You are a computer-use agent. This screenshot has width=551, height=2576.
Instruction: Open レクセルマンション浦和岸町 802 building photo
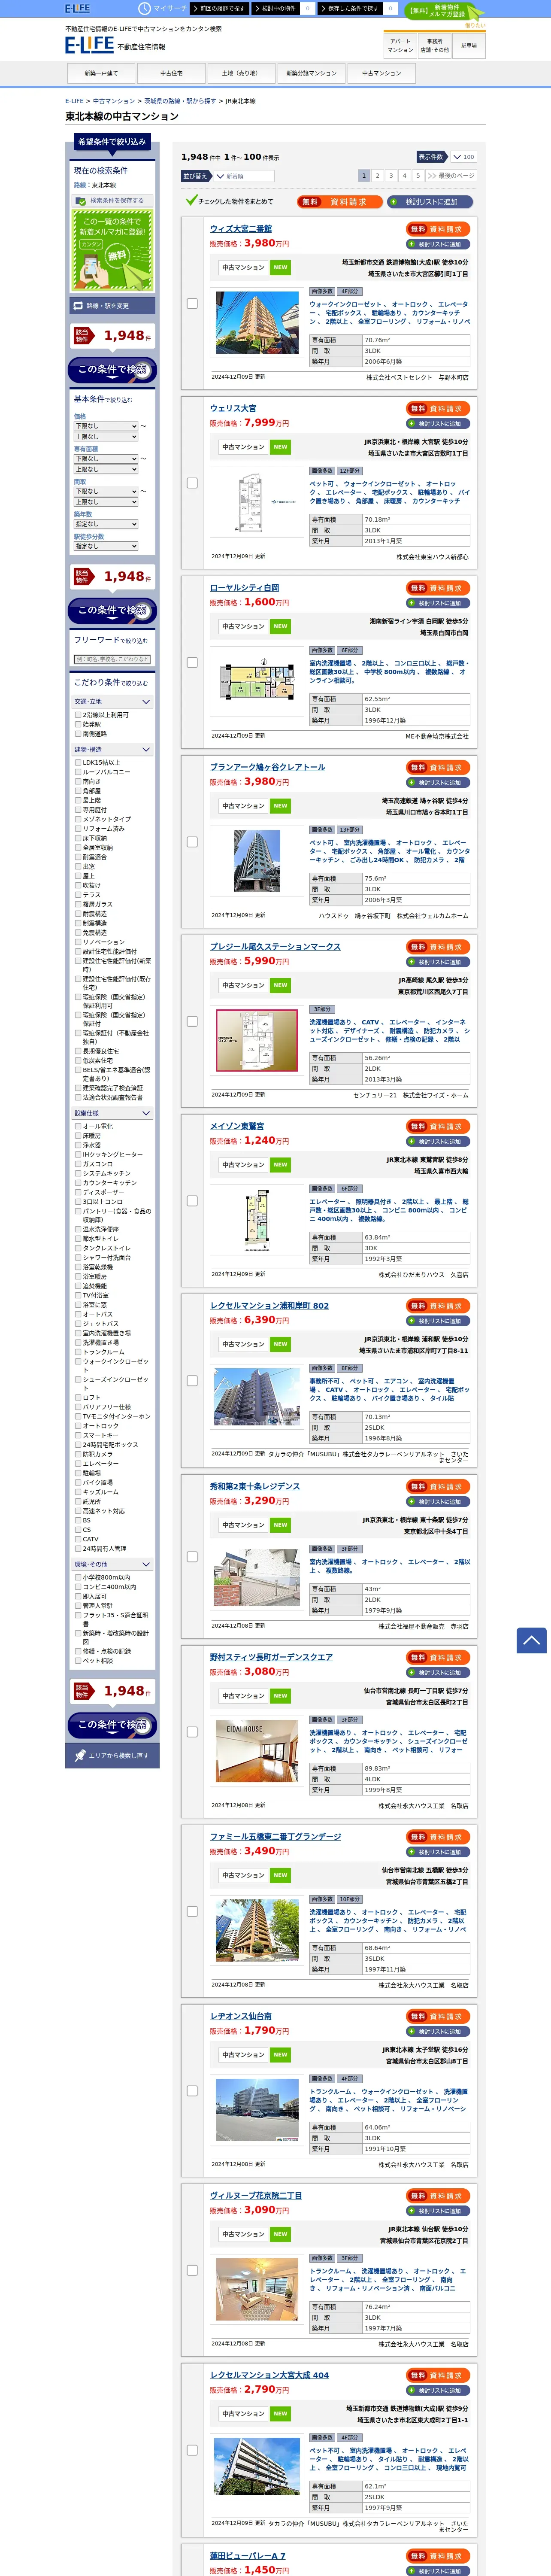pos(257,1397)
